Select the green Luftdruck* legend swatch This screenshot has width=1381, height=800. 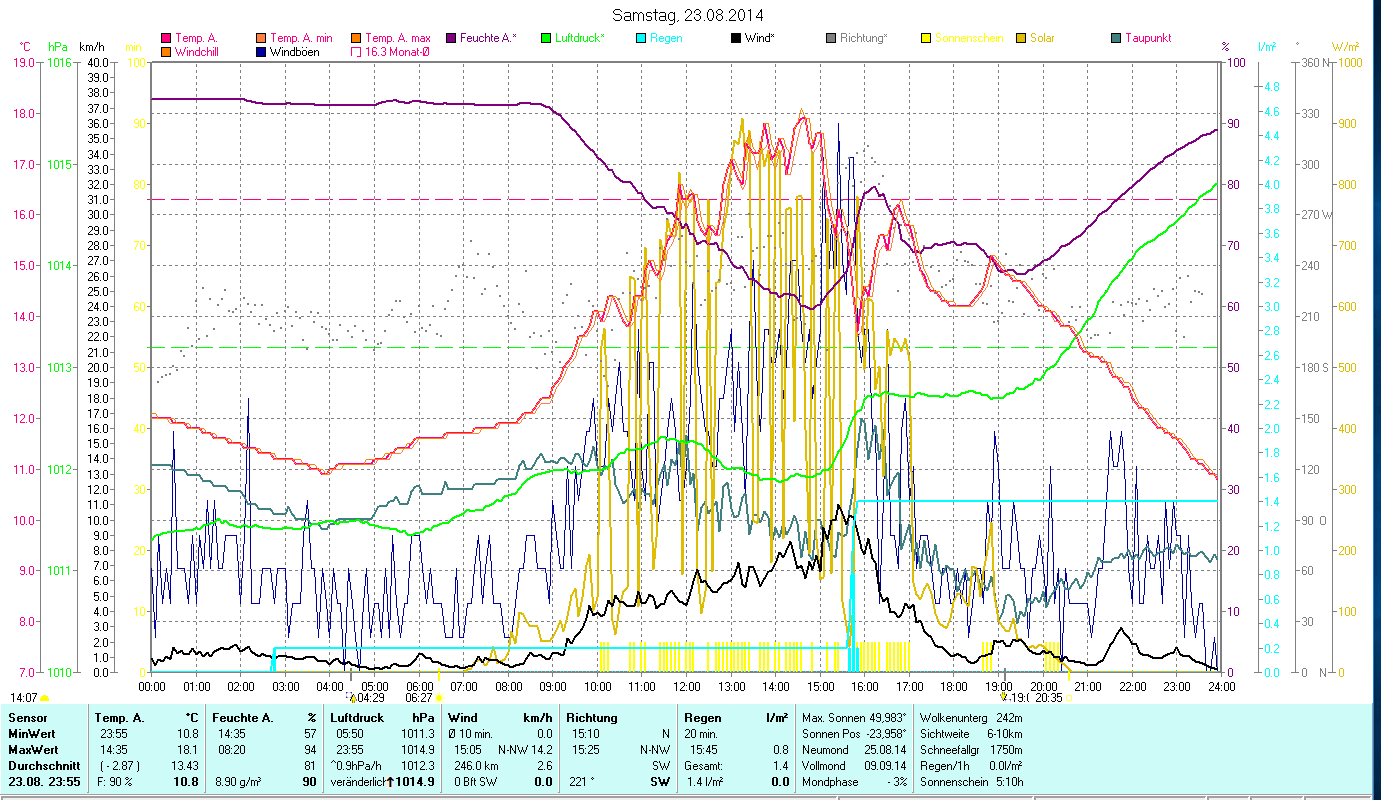tap(545, 38)
